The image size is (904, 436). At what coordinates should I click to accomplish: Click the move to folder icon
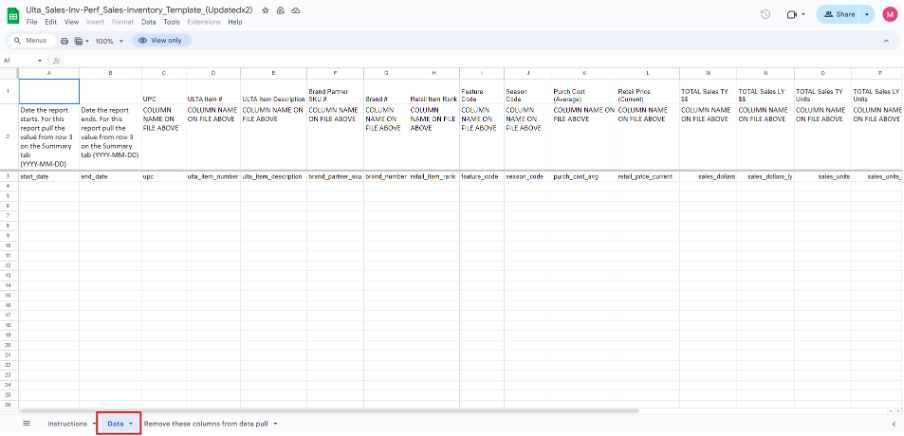coord(280,9)
